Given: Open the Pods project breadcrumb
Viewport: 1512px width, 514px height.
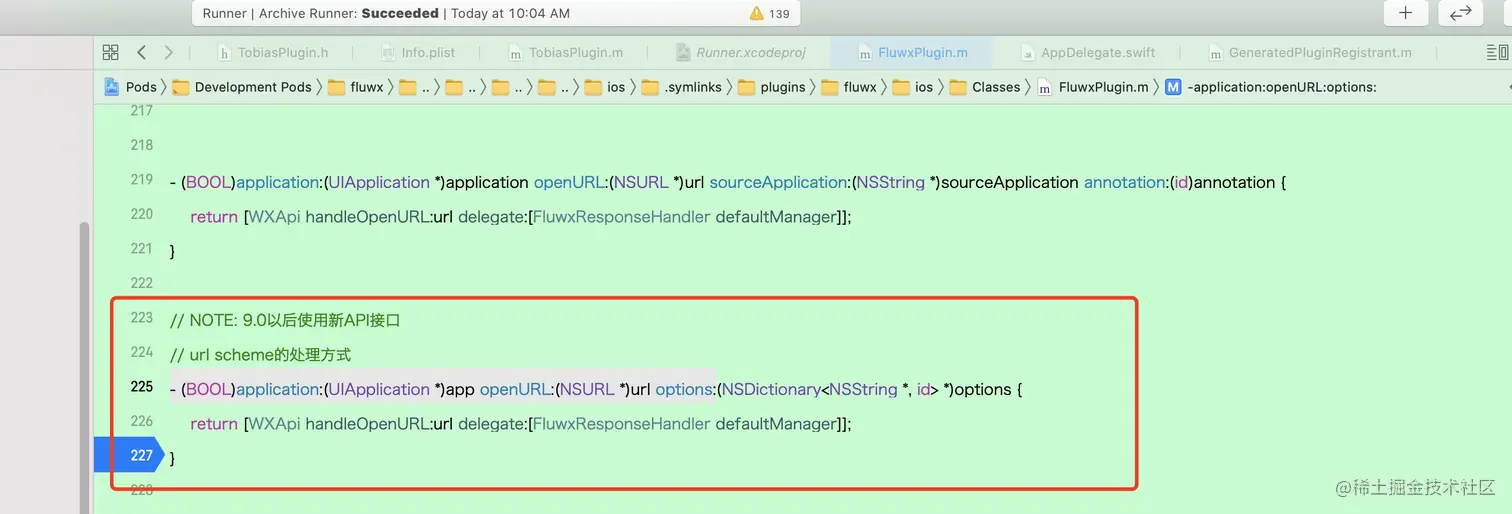Looking at the screenshot, I should [131, 87].
